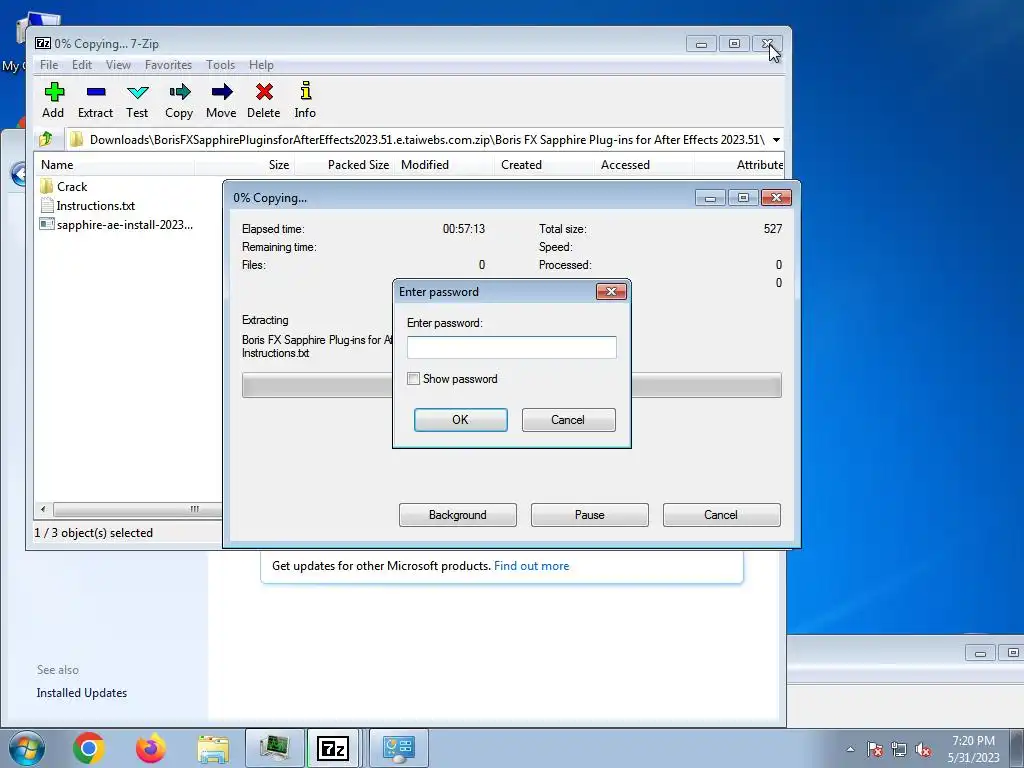
Task: Click the extraction progress bar
Action: pos(511,385)
